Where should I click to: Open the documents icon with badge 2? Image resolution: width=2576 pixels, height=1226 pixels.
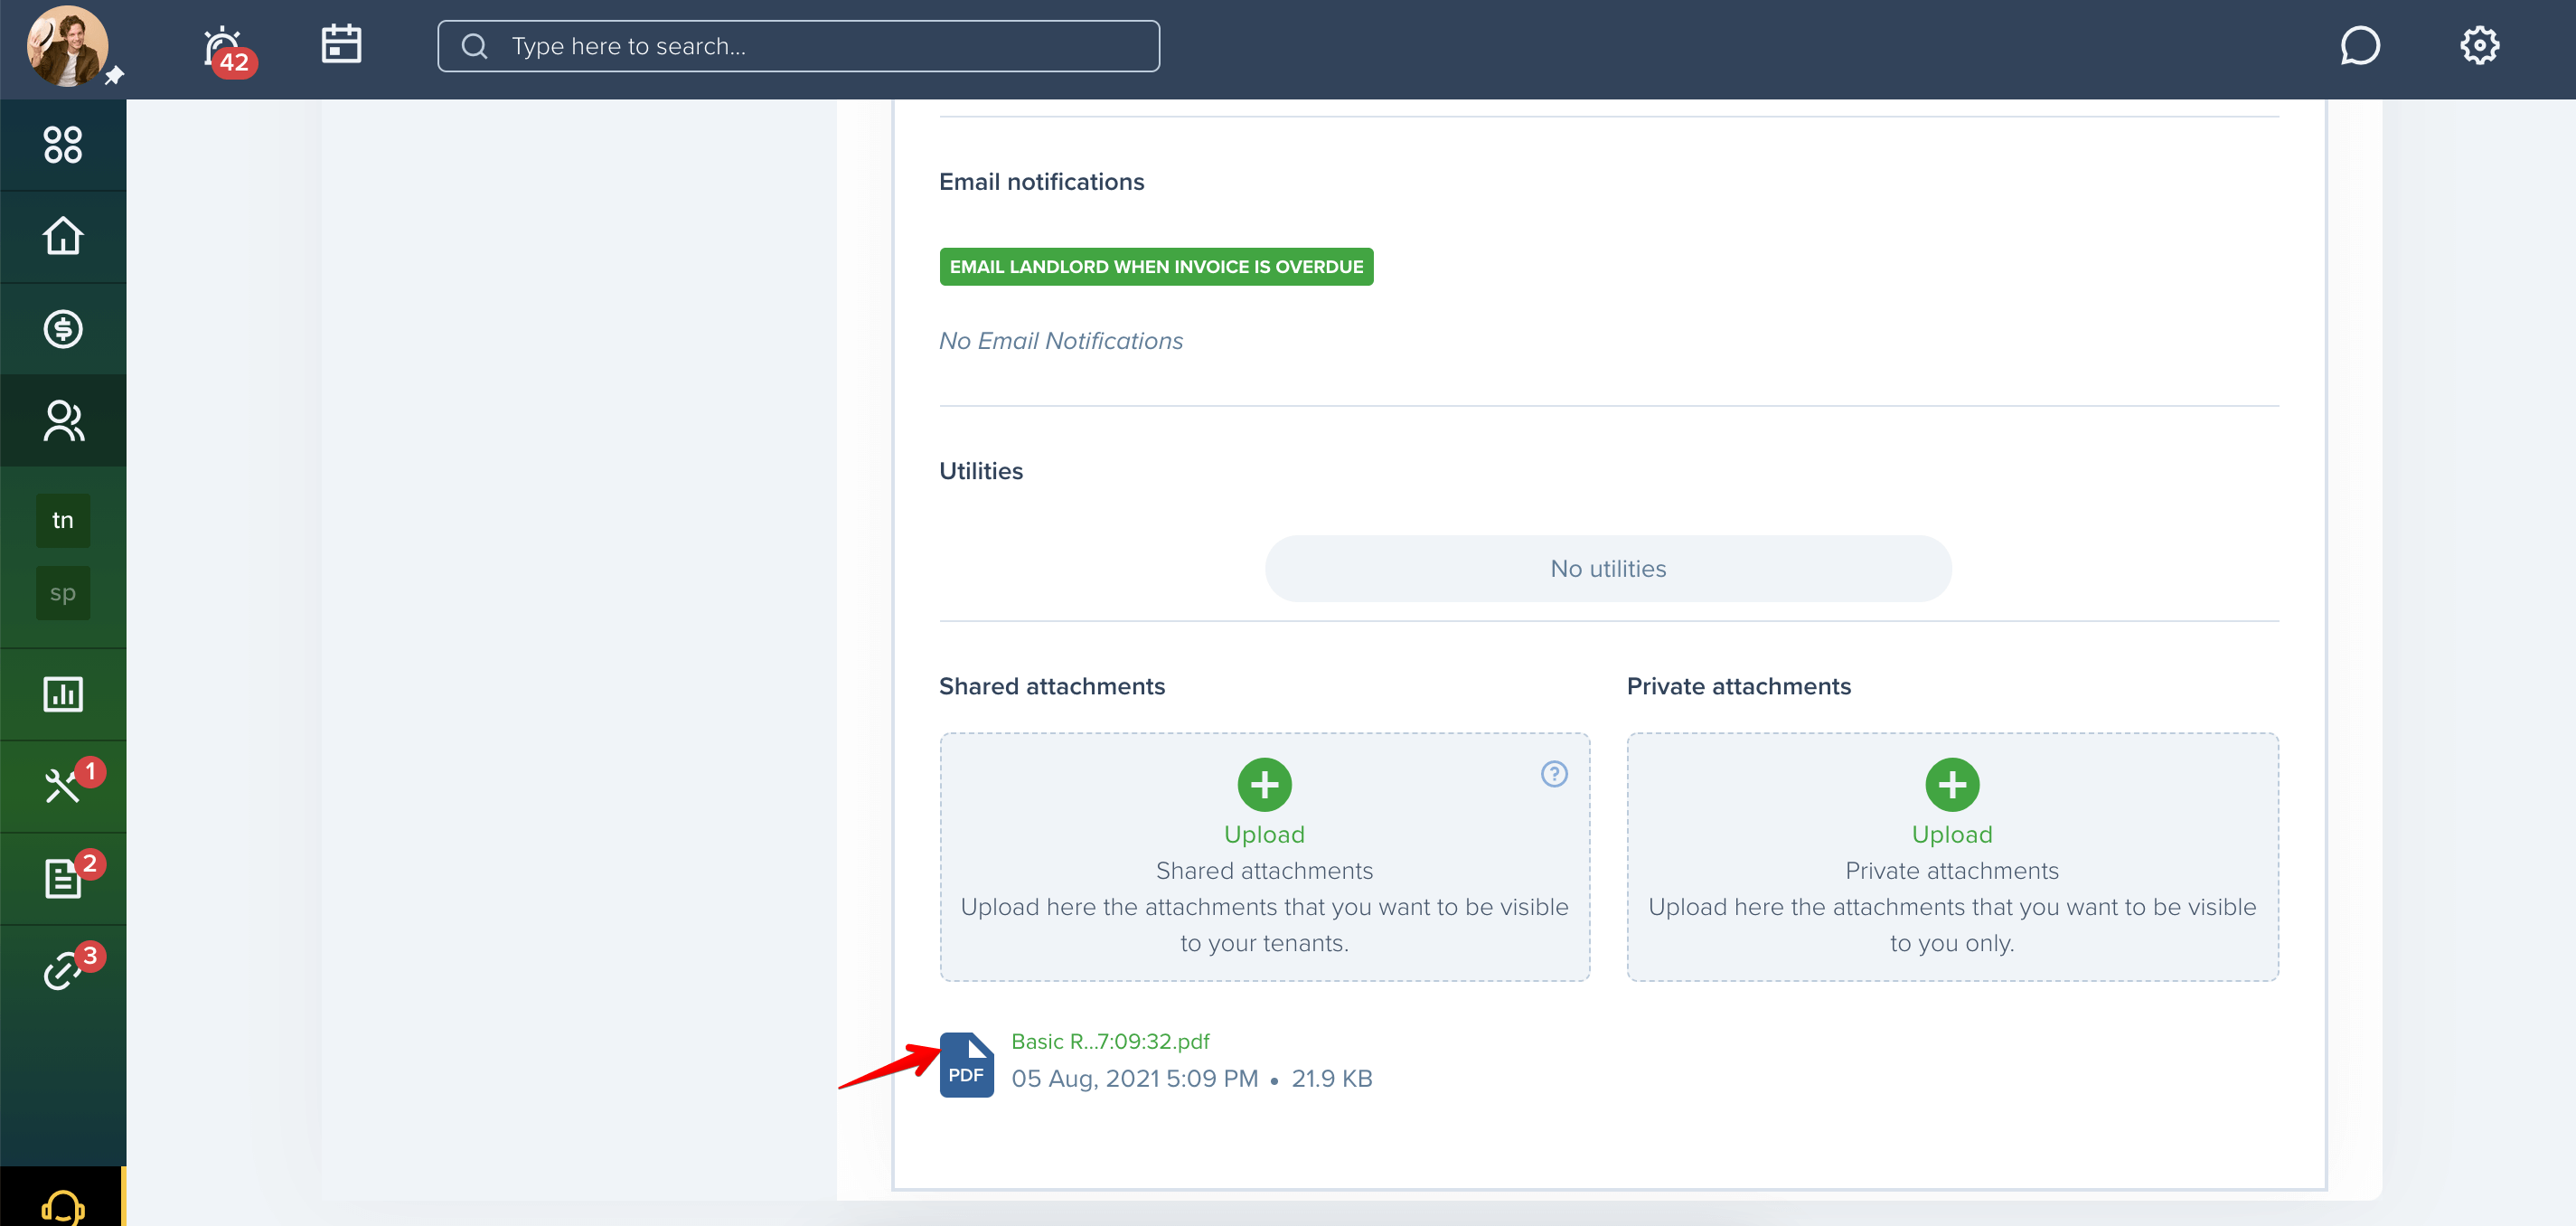(63, 878)
